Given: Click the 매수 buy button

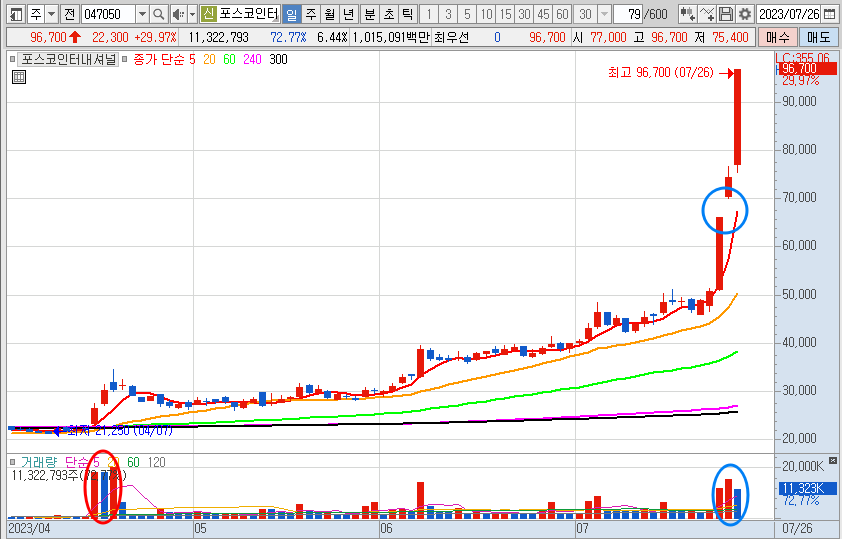Looking at the screenshot, I should (778, 37).
